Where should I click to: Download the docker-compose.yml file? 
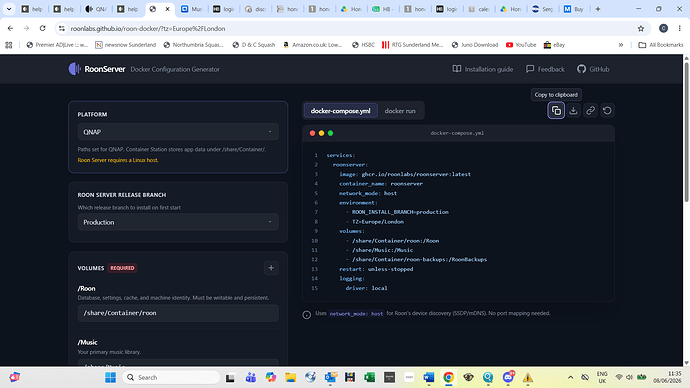point(573,110)
